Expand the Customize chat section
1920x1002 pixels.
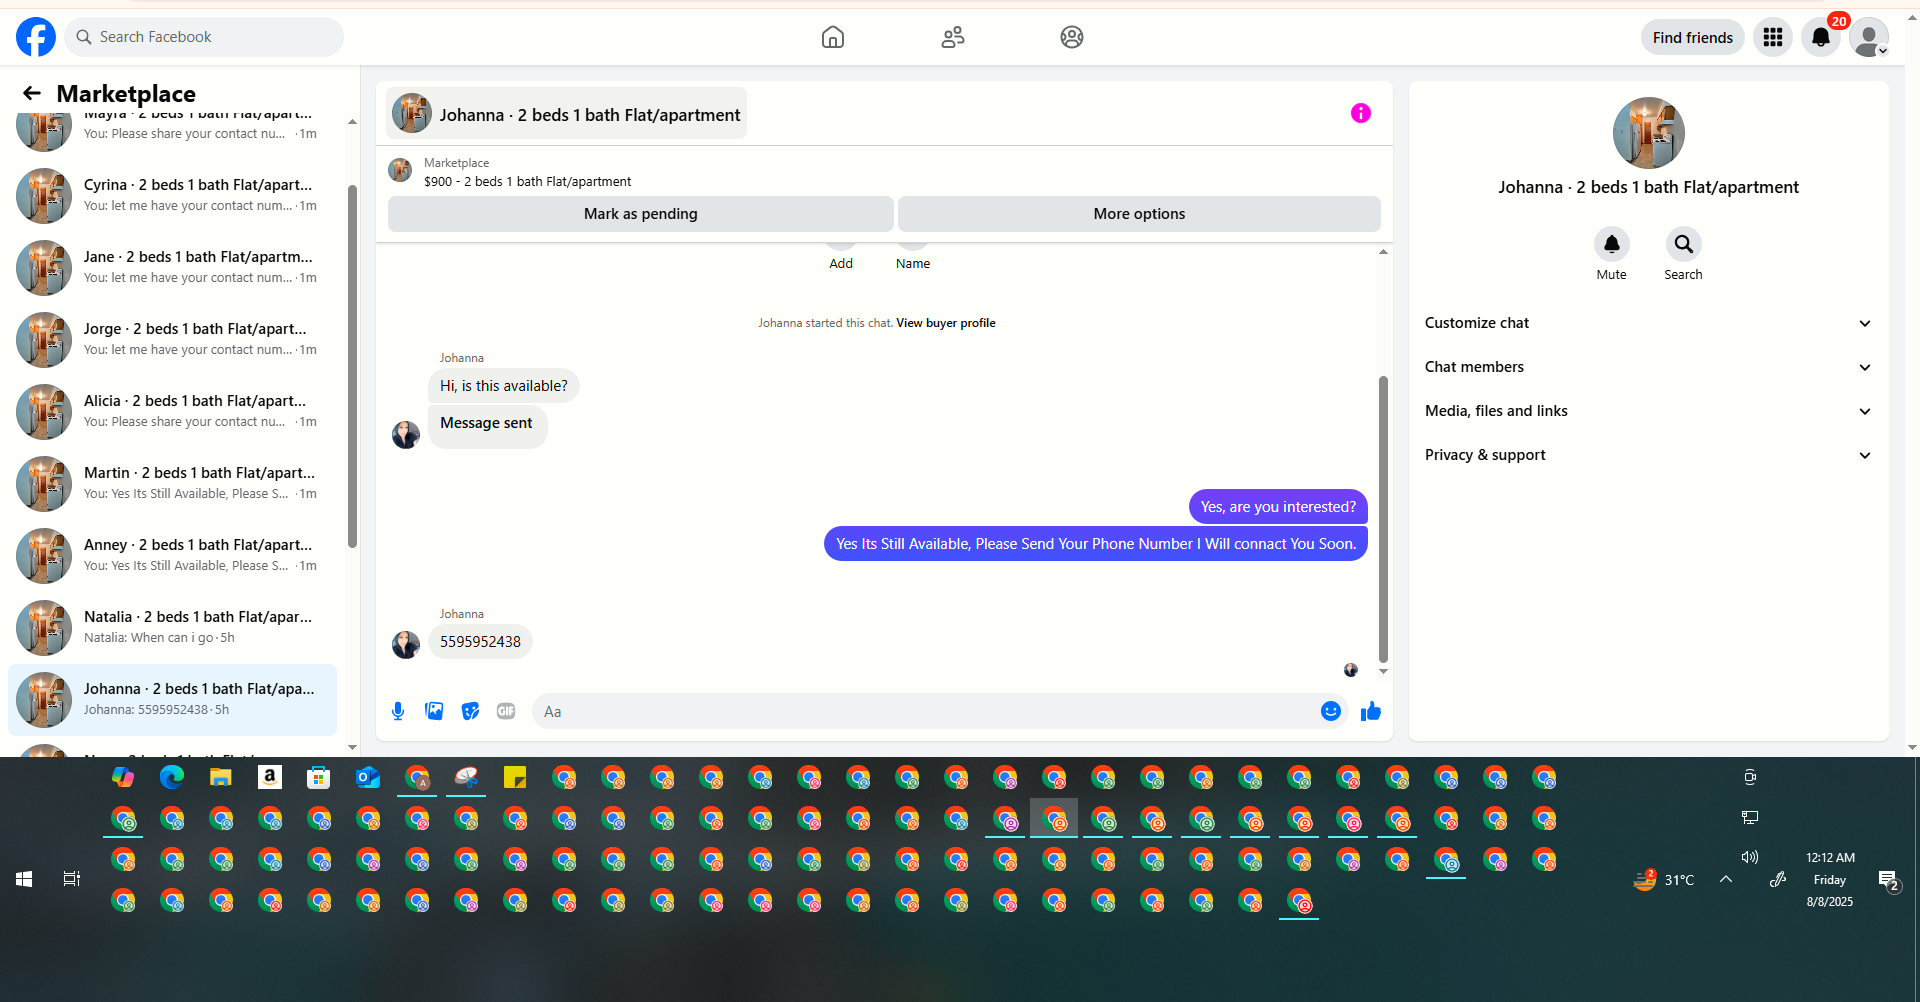pos(1648,323)
